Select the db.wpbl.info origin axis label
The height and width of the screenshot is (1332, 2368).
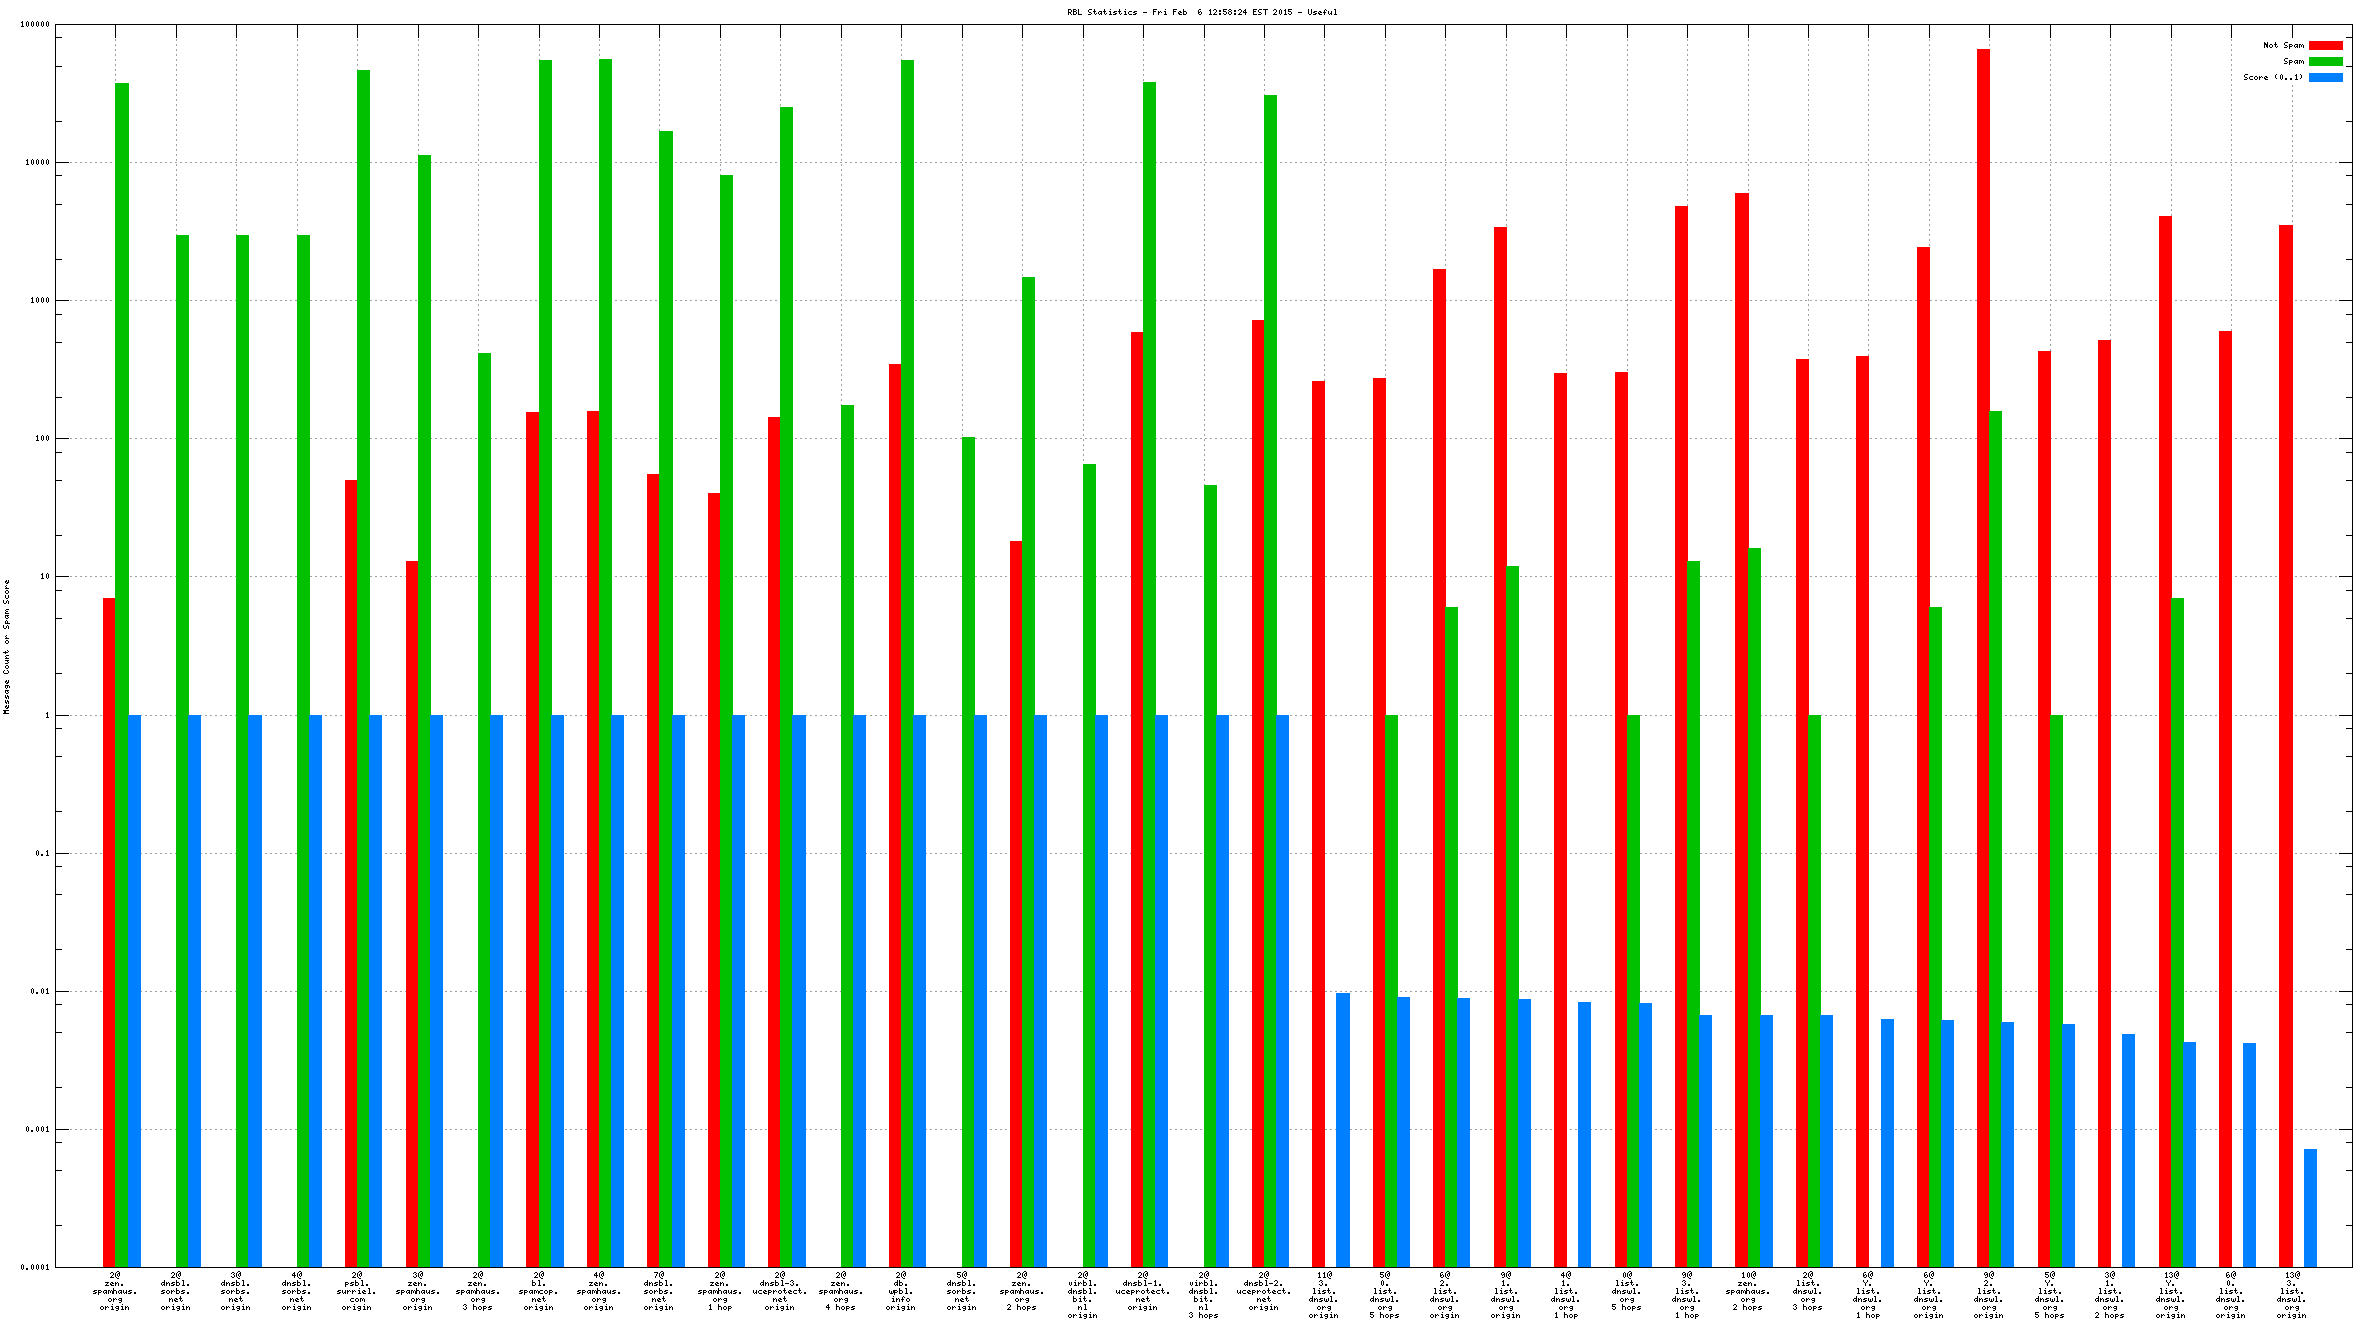click(x=901, y=1290)
